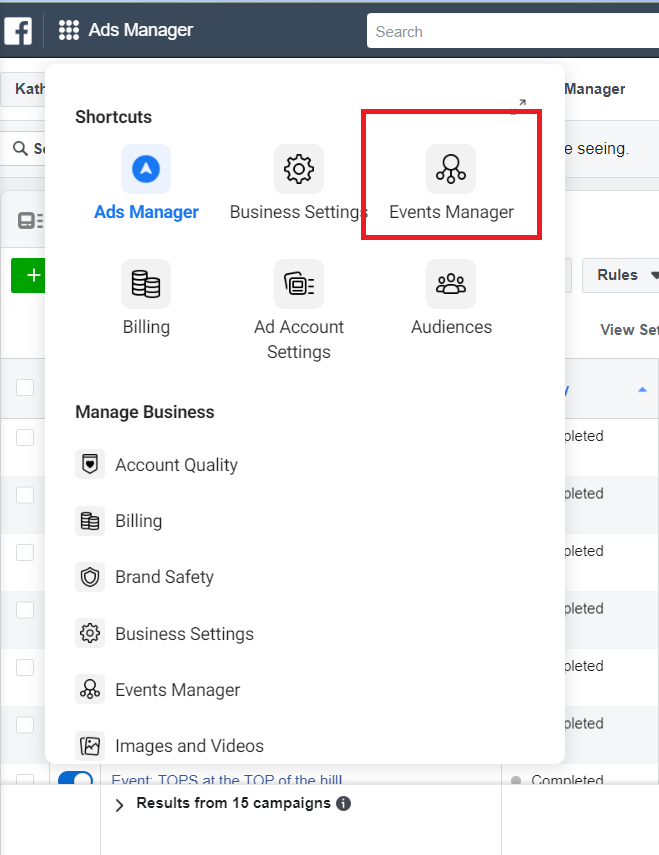
Task: Open the nine-dot apps grid menu
Action: [69, 30]
